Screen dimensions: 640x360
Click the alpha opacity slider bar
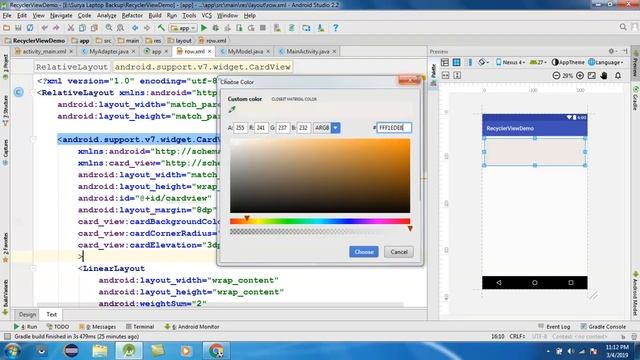click(320, 232)
